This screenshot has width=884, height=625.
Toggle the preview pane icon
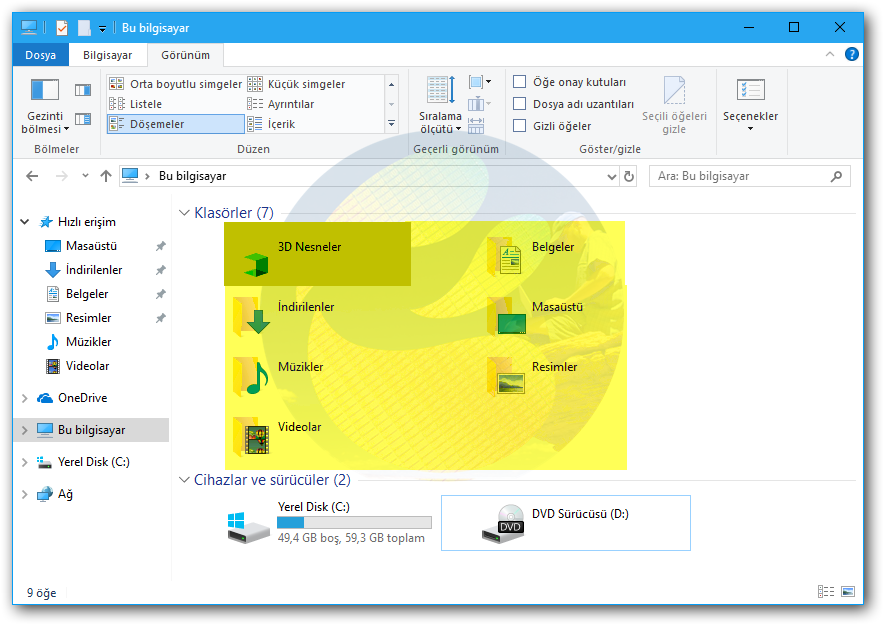point(83,90)
